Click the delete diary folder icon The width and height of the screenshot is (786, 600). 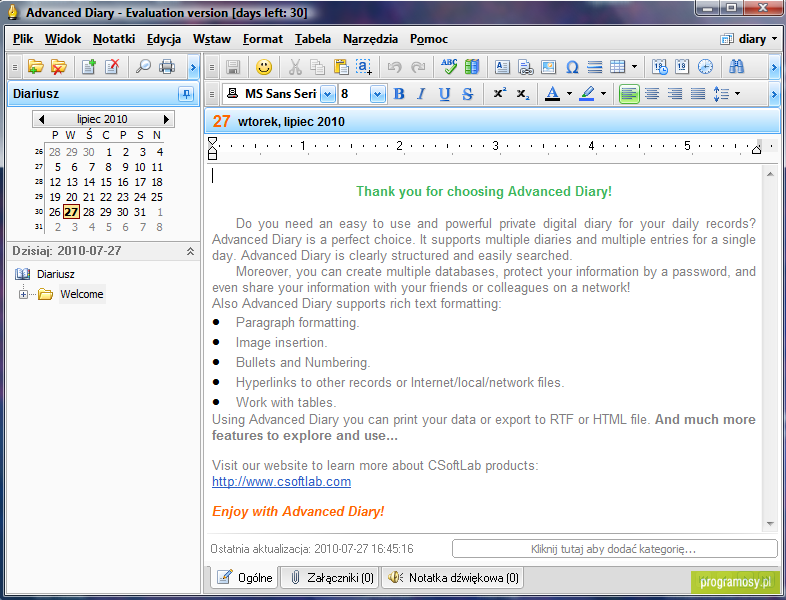[59, 67]
